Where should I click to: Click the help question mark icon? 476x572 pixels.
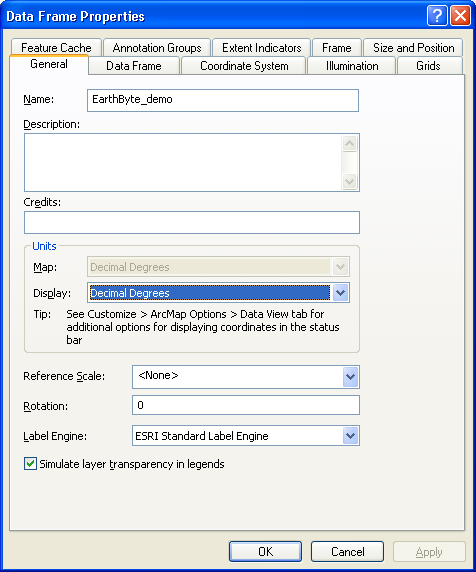point(437,16)
